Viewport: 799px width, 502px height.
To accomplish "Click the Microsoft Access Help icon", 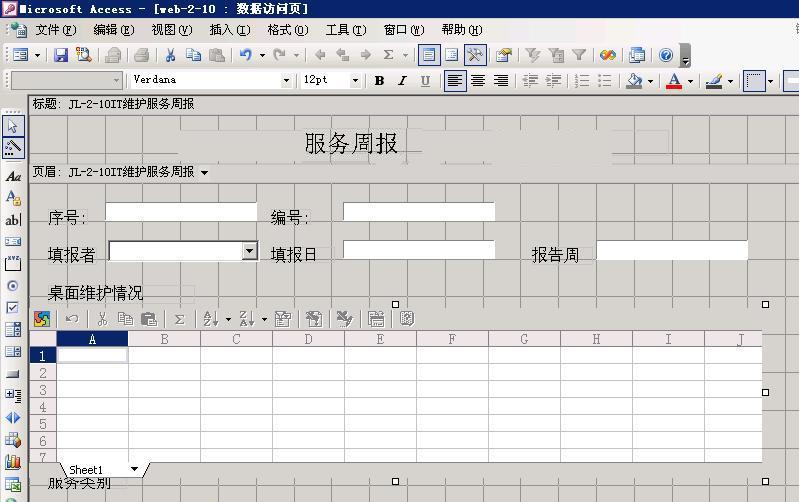I will (x=665, y=55).
